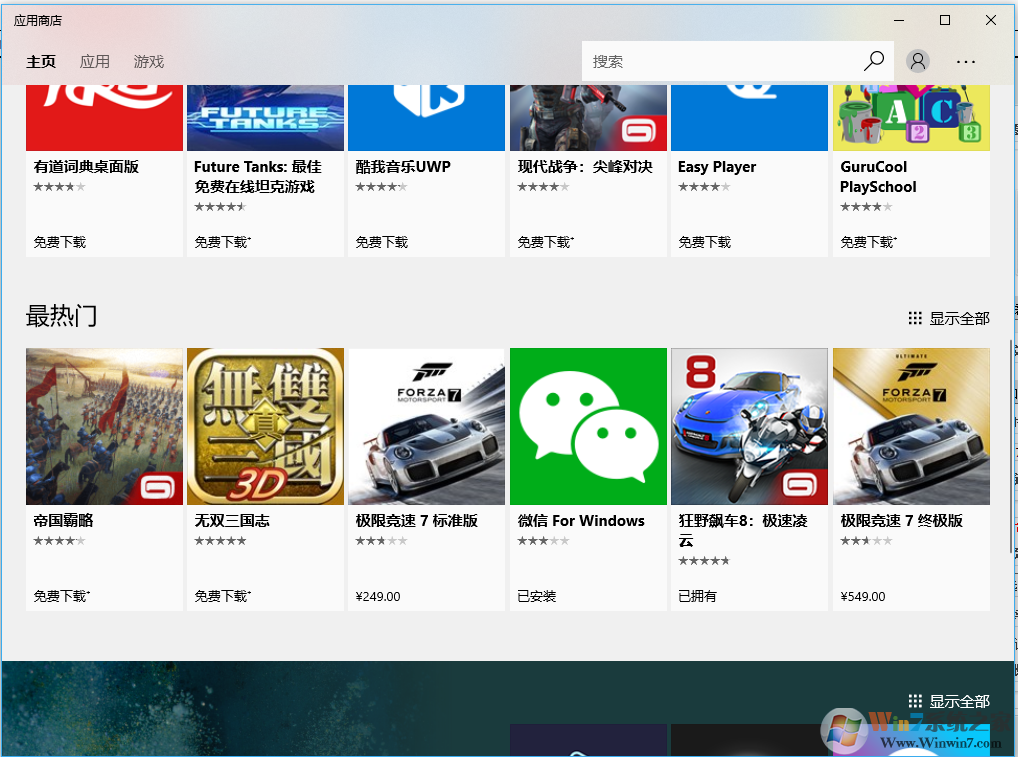Click 显示全部 next to 最热门

tap(959, 319)
